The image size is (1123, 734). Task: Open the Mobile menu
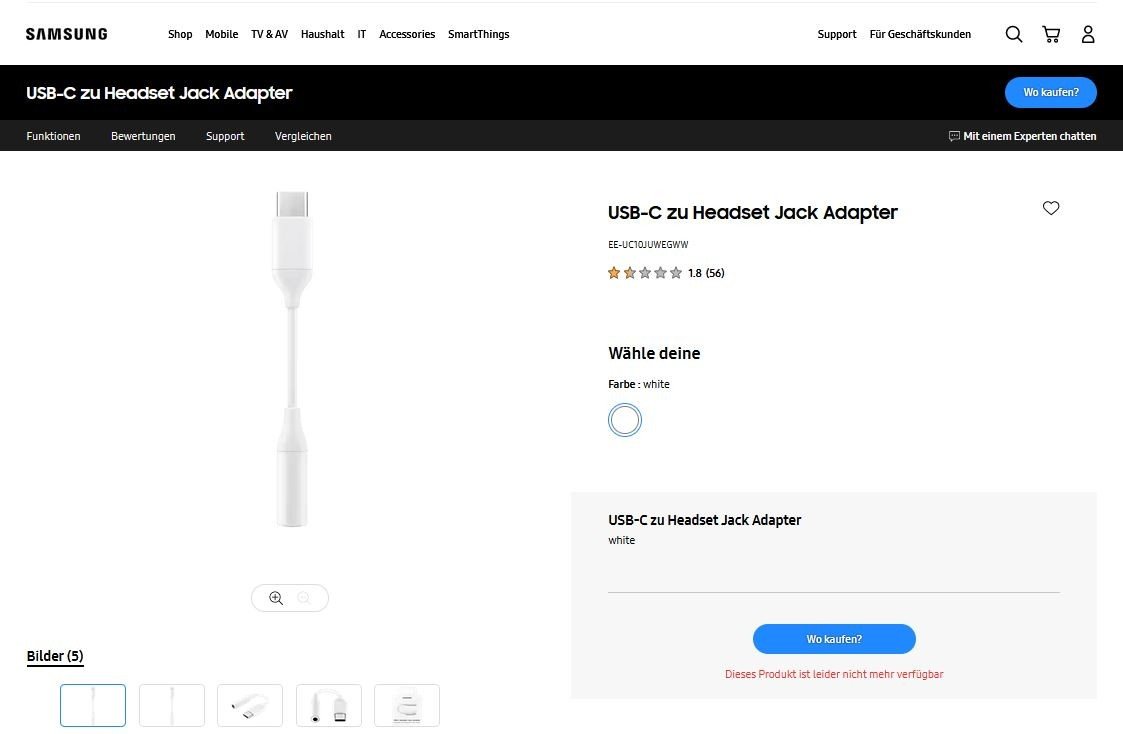(222, 34)
